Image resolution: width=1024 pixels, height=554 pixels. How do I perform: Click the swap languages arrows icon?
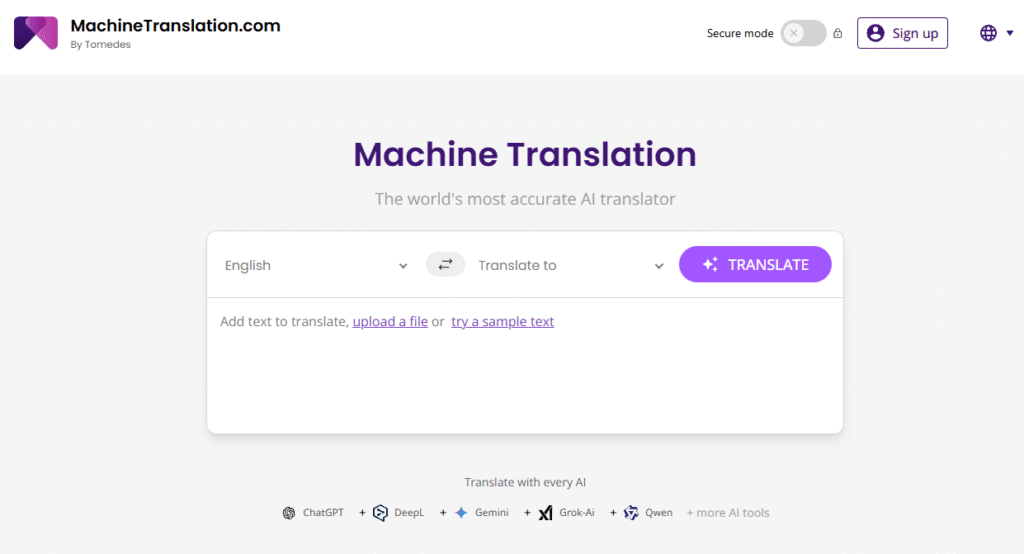click(x=445, y=265)
